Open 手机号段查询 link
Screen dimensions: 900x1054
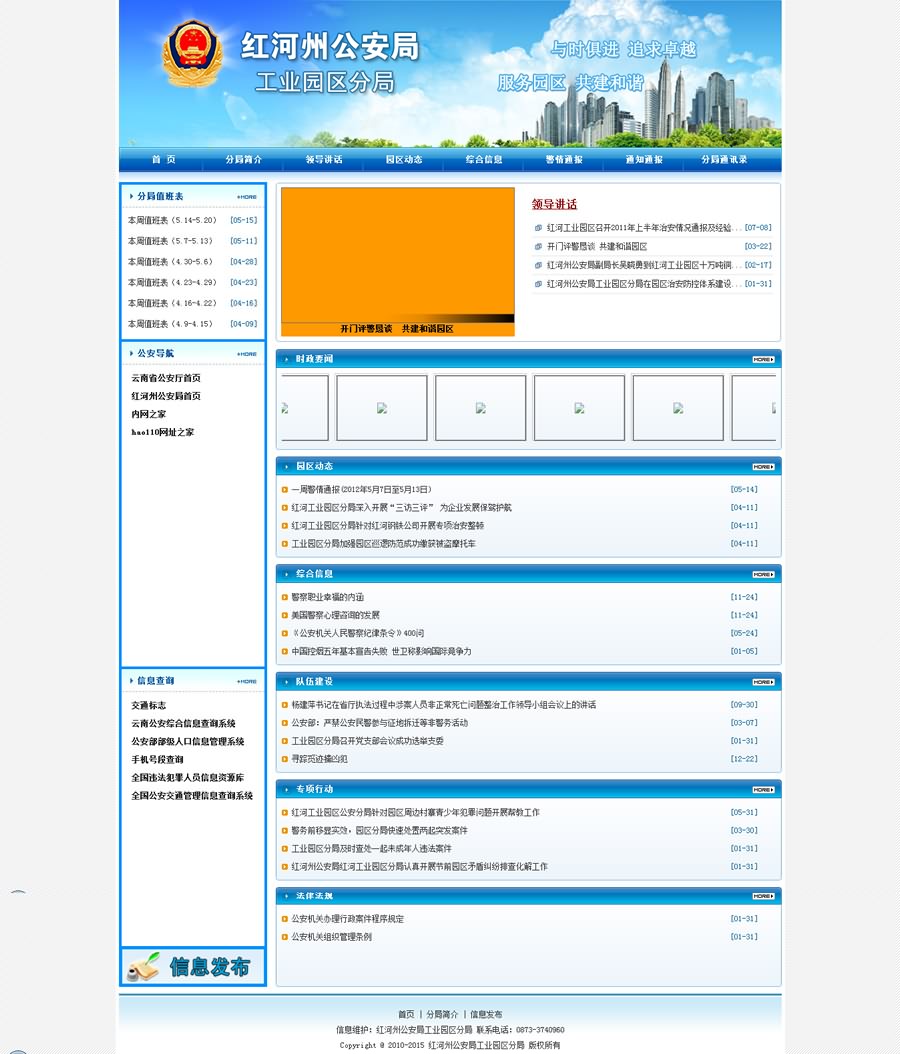(x=157, y=760)
